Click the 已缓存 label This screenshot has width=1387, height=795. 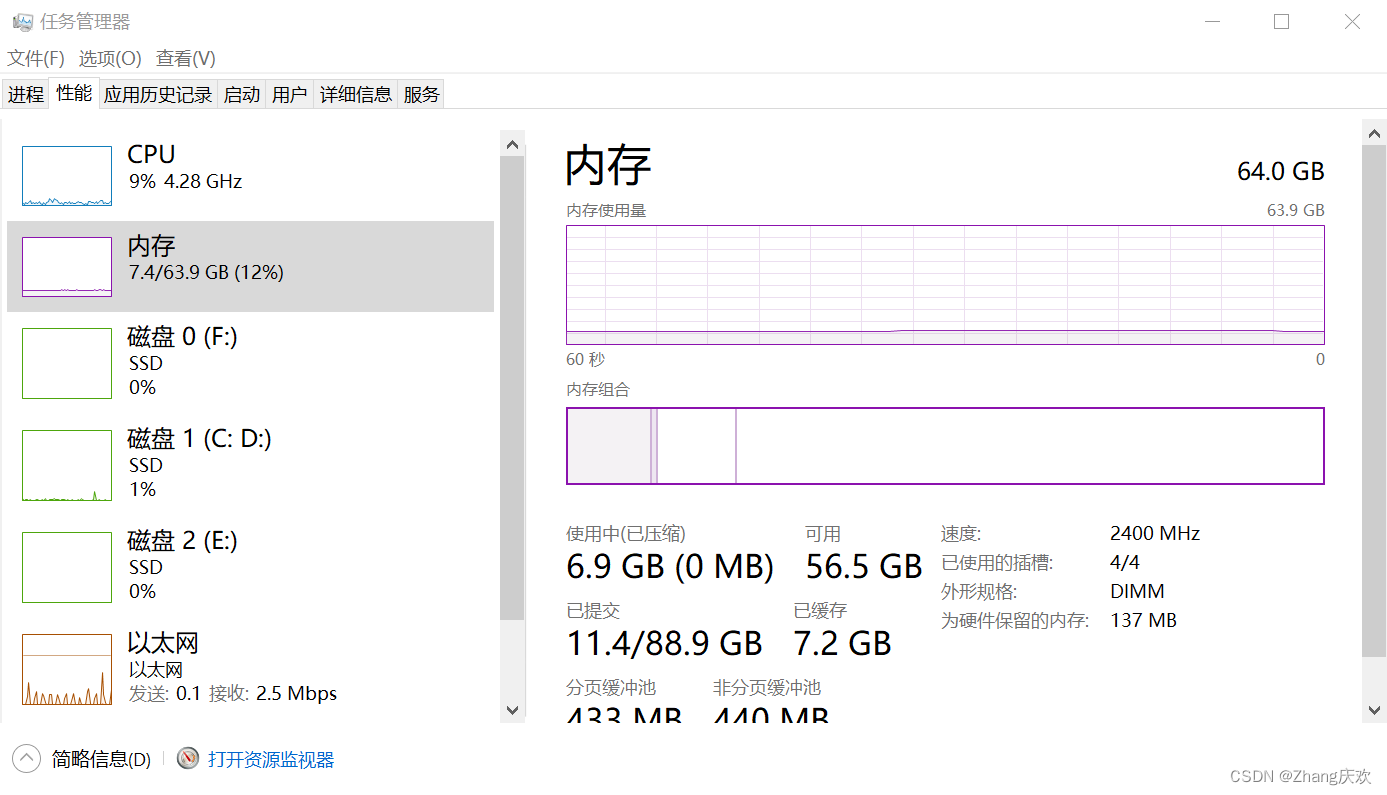(x=821, y=610)
